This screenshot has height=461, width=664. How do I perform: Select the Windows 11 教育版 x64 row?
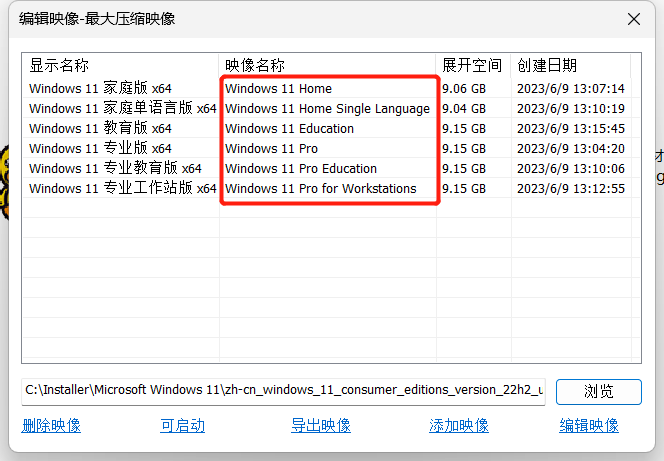click(x=100, y=128)
